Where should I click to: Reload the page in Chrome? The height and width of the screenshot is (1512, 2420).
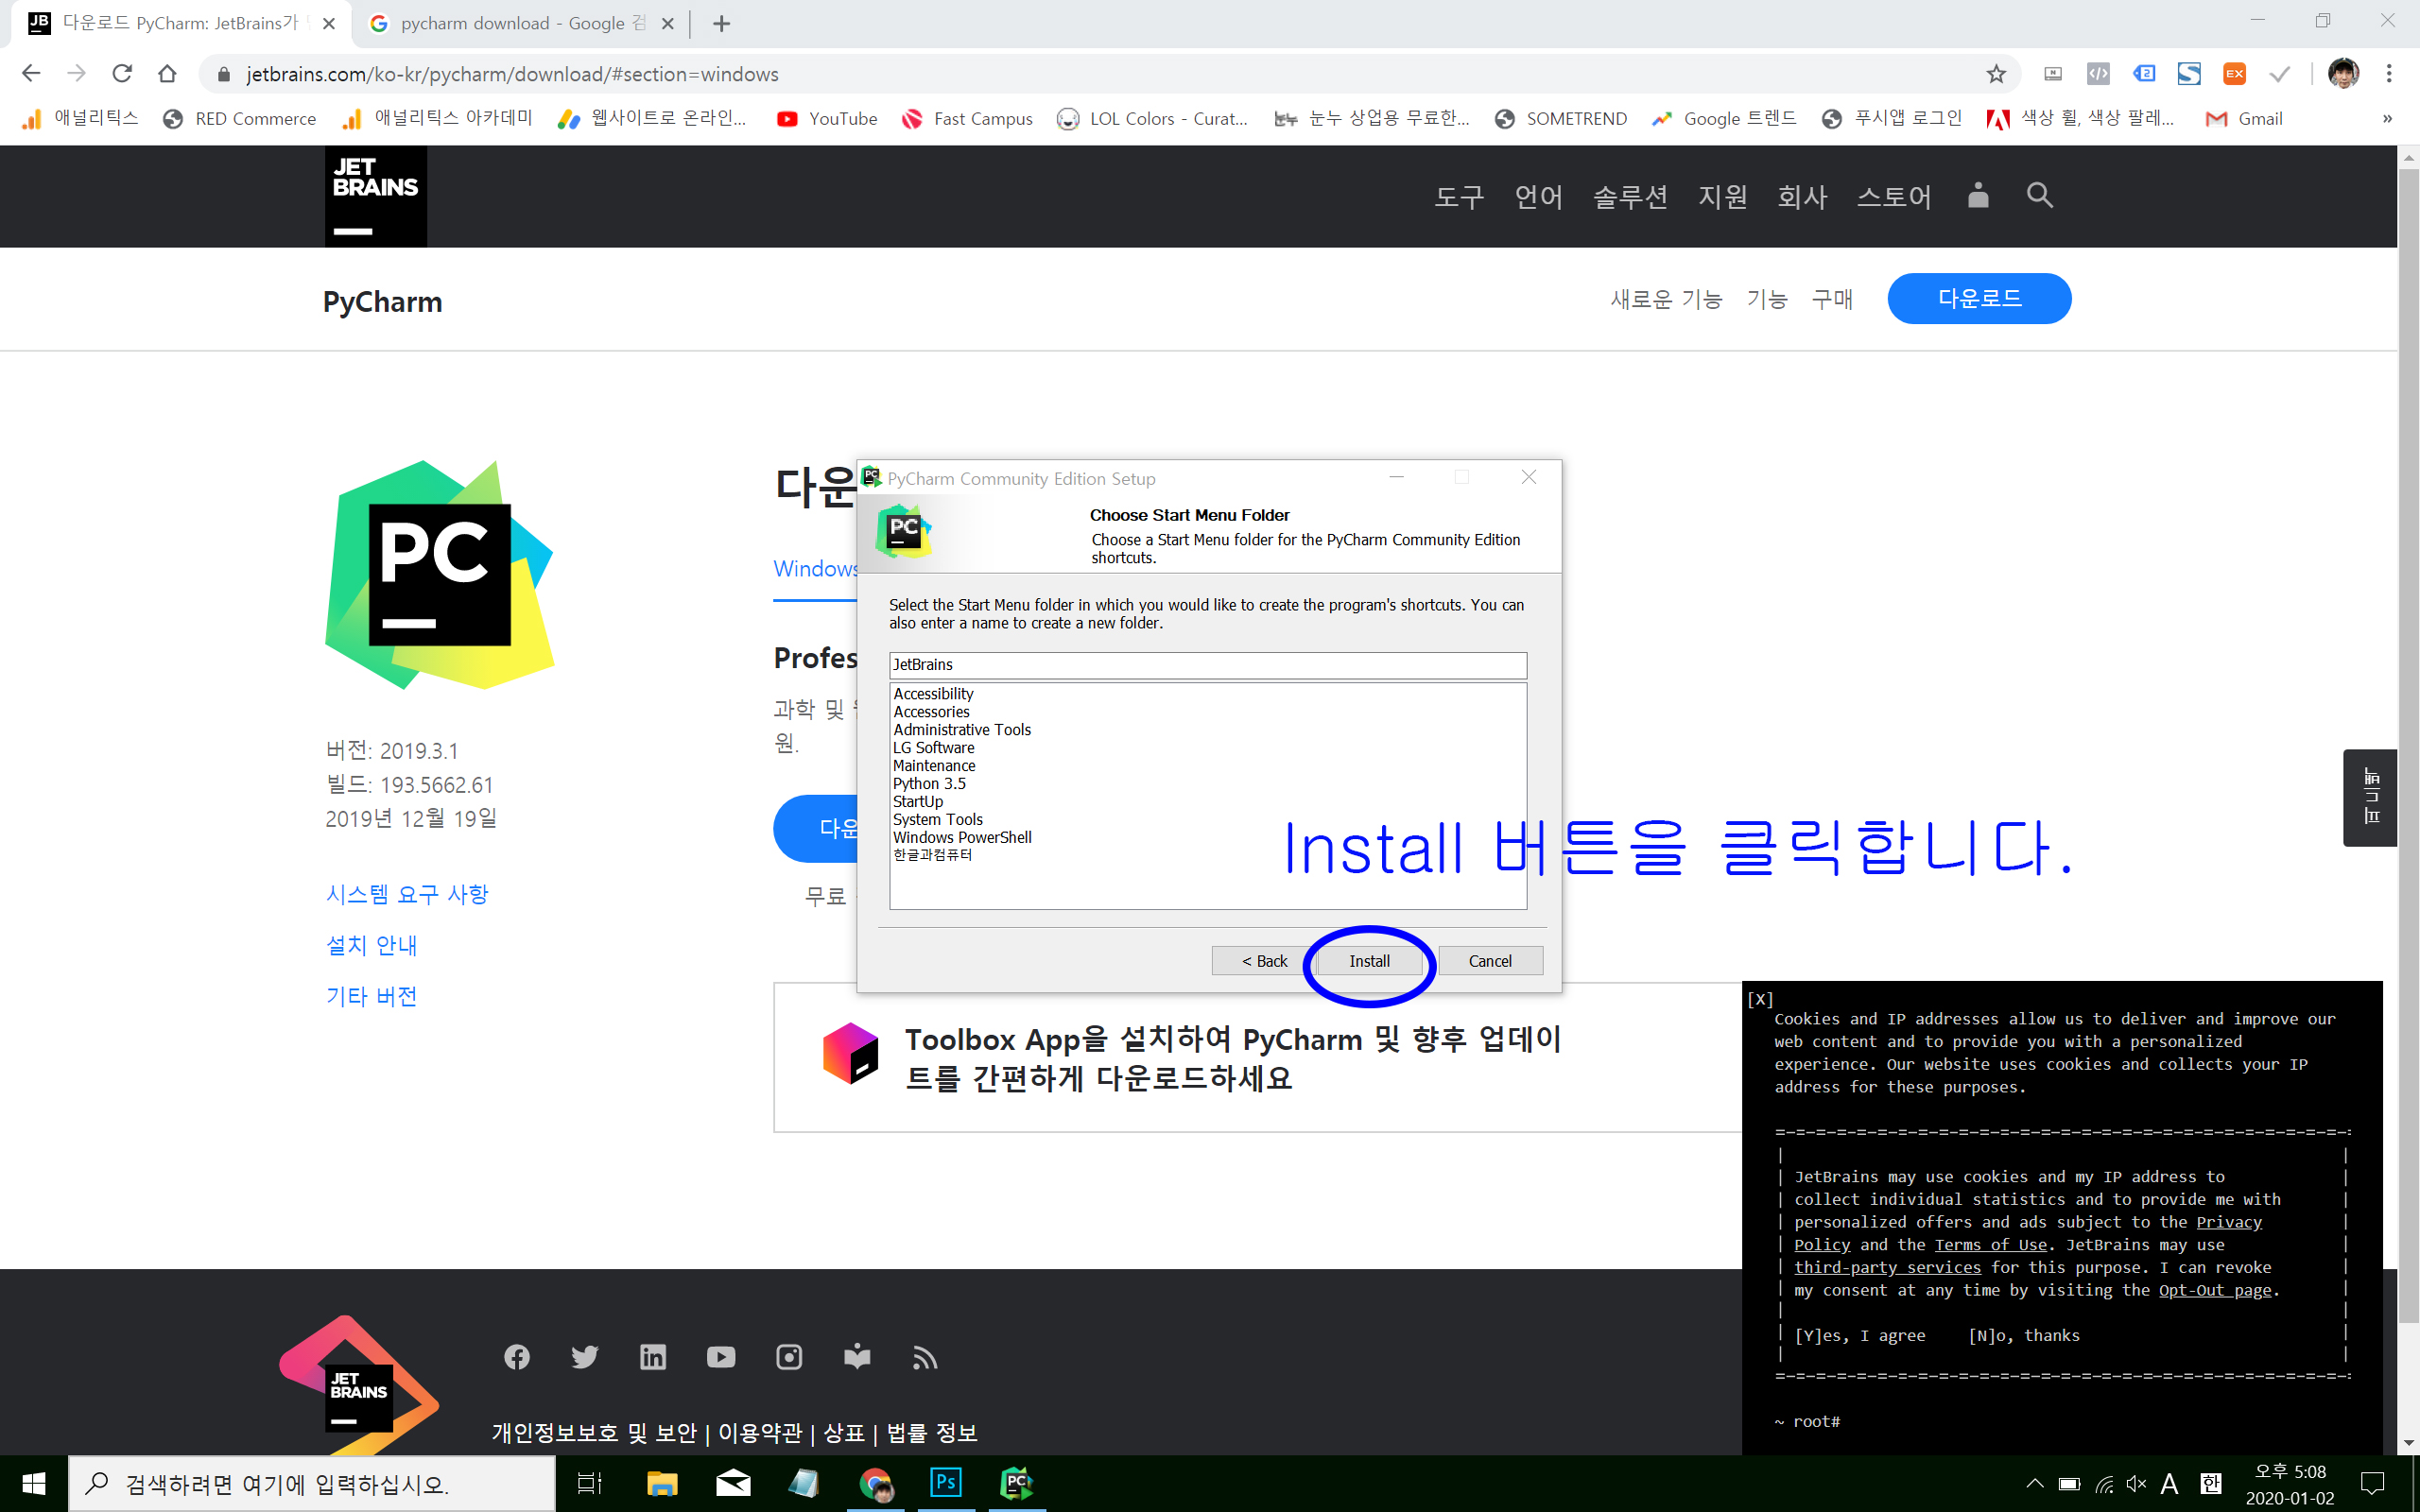click(x=122, y=74)
